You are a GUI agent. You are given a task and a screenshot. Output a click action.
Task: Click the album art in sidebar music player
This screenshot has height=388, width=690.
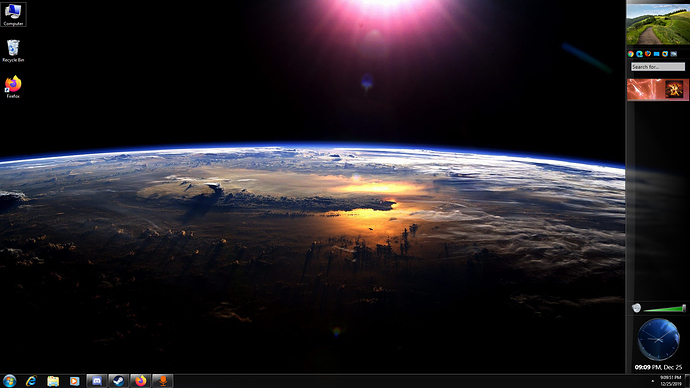(674, 90)
